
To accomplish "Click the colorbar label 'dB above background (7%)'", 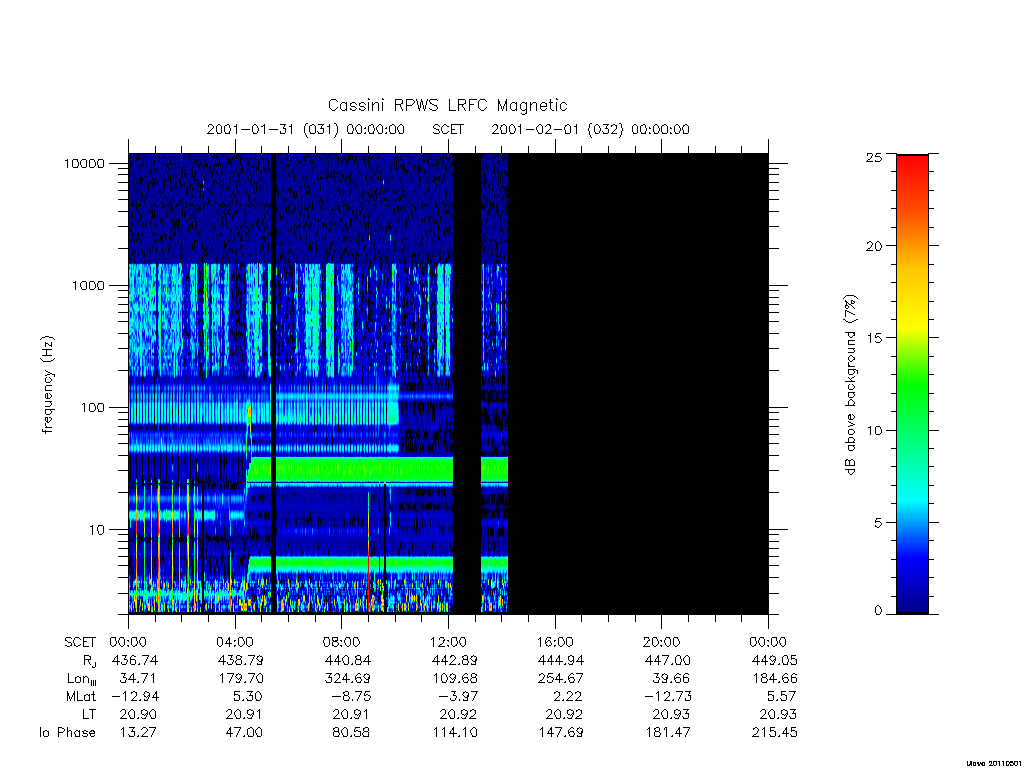I will (850, 385).
